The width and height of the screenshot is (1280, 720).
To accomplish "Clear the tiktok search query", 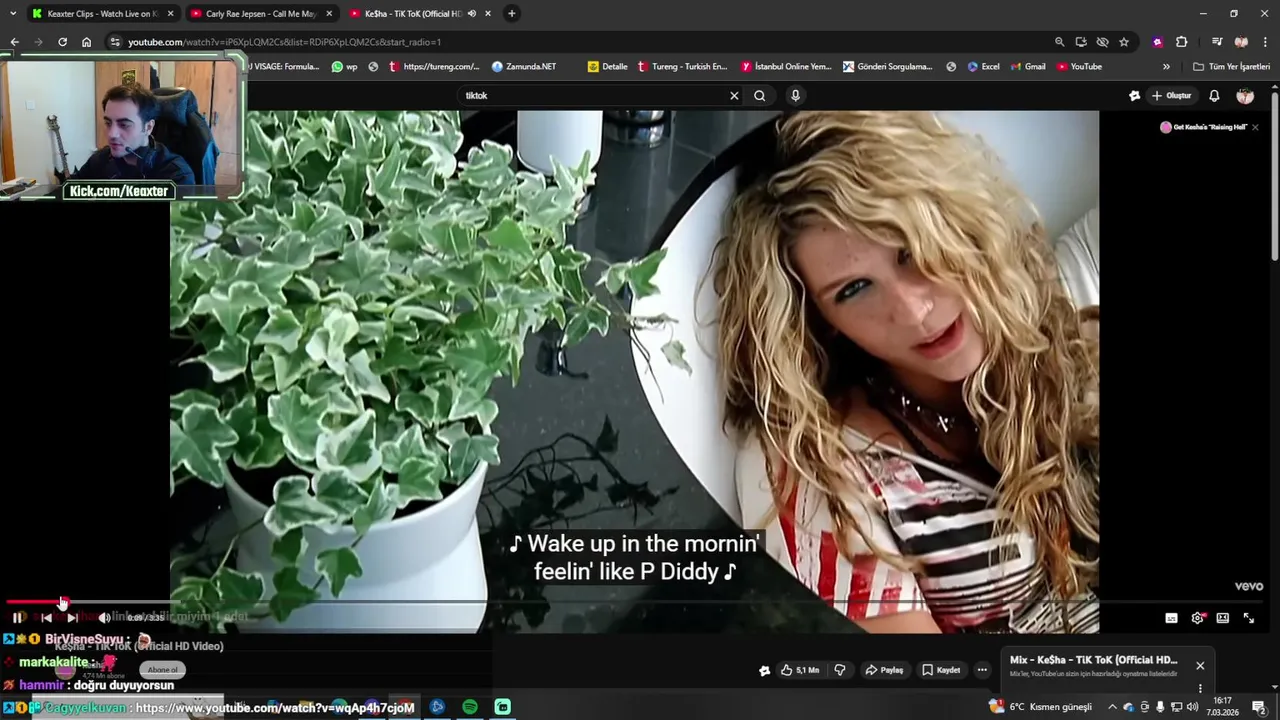I will [x=734, y=96].
